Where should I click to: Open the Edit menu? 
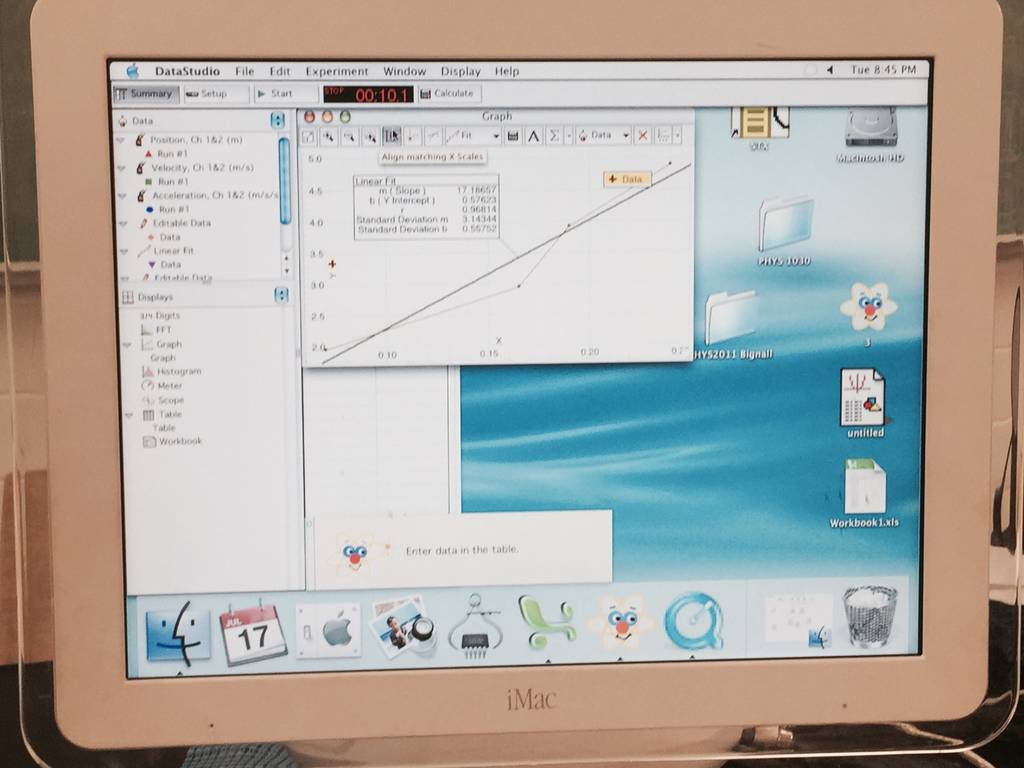click(280, 71)
